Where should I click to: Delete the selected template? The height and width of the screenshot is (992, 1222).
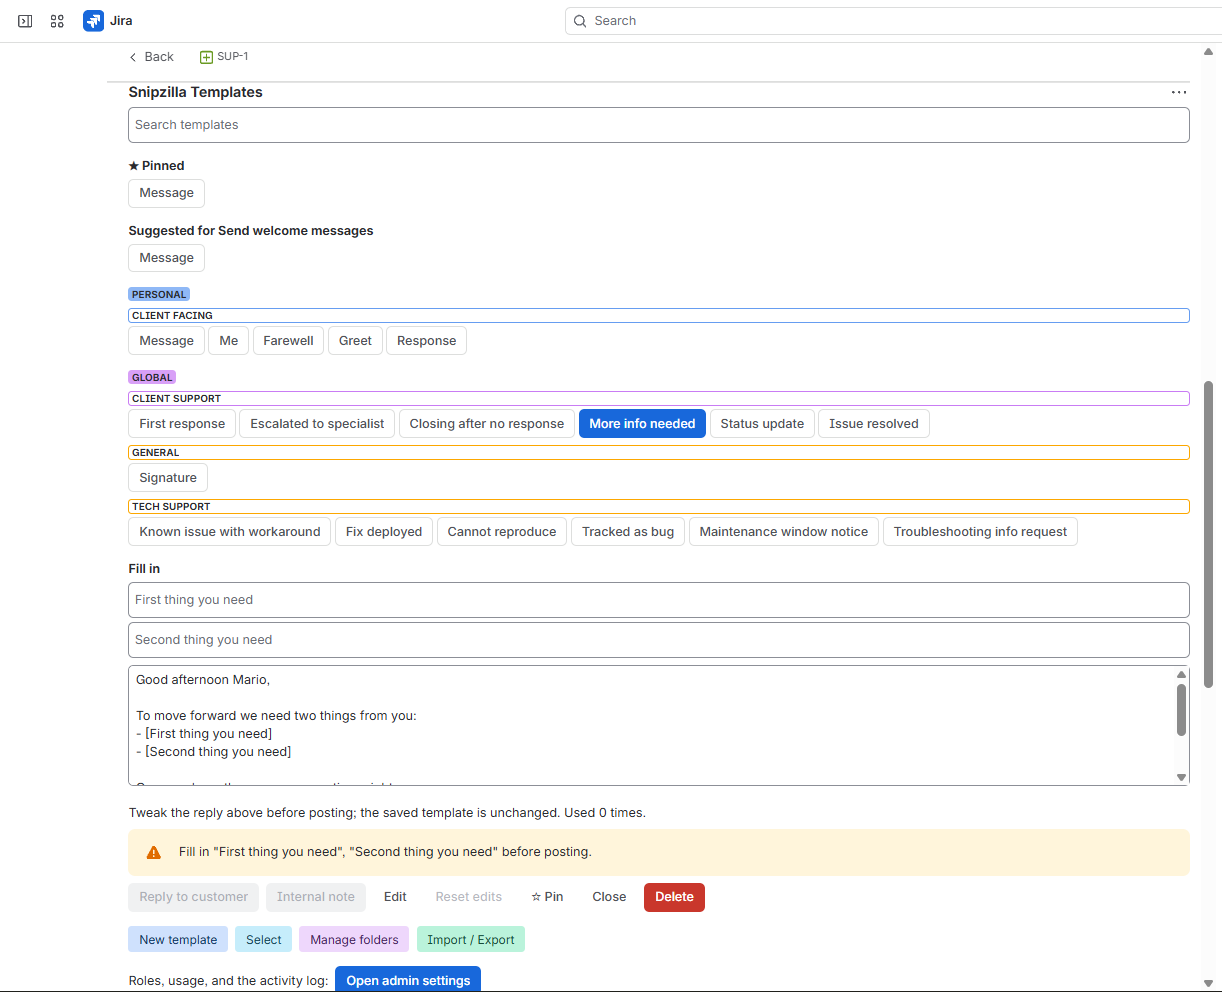(674, 897)
